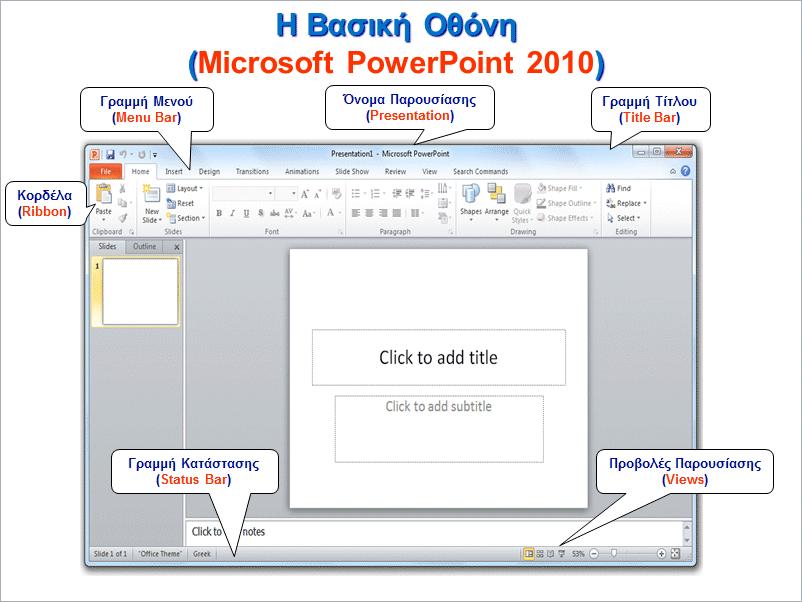Open the Shapes gallery dropdown
The image size is (802, 602).
click(471, 203)
